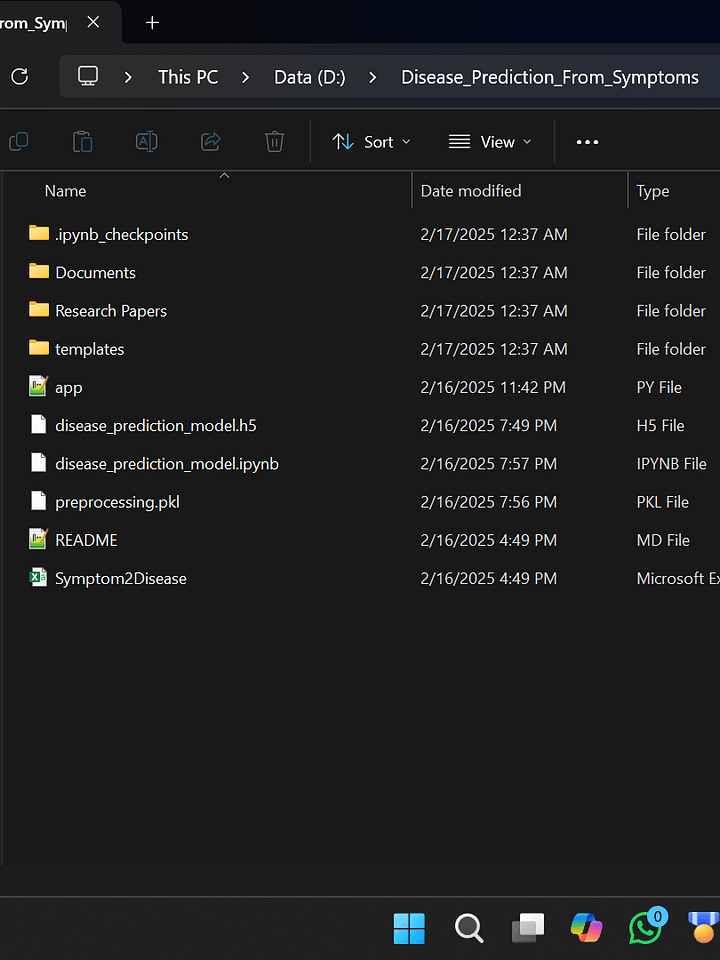Expand chevron after the PC icon

coord(128,77)
